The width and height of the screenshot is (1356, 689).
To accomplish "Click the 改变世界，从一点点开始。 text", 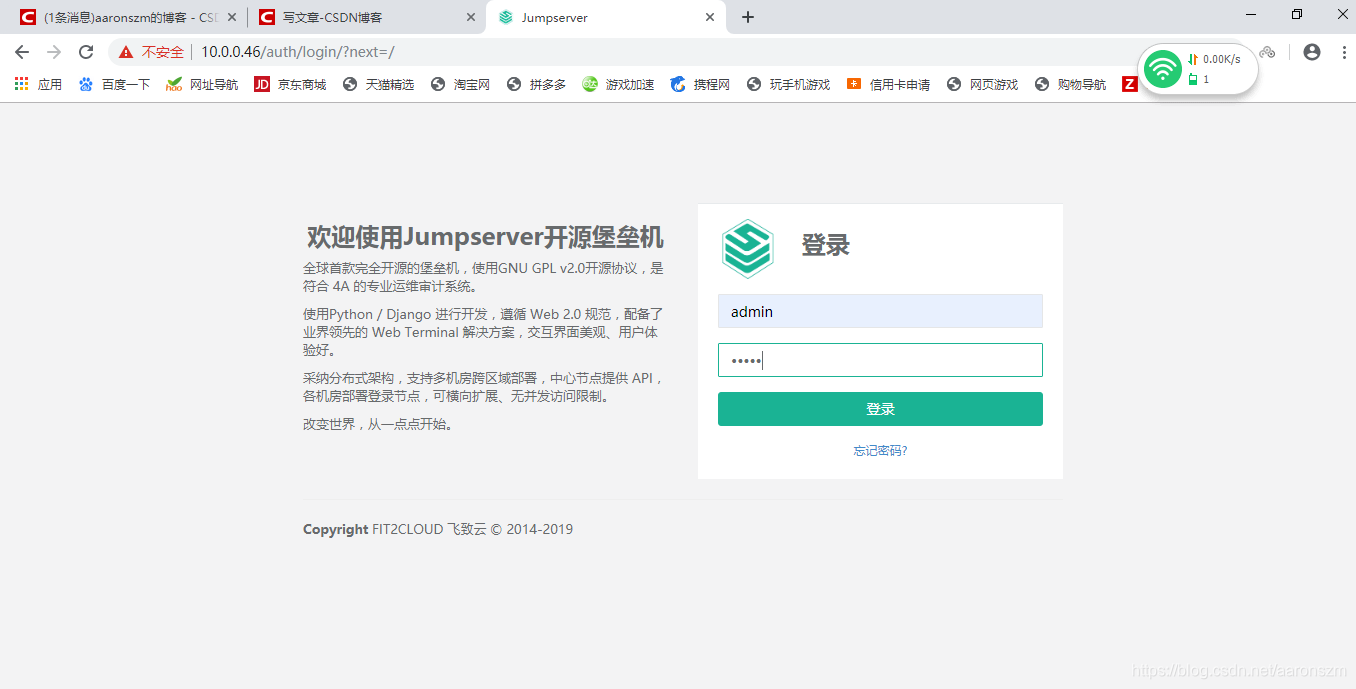I will pyautogui.click(x=380, y=424).
